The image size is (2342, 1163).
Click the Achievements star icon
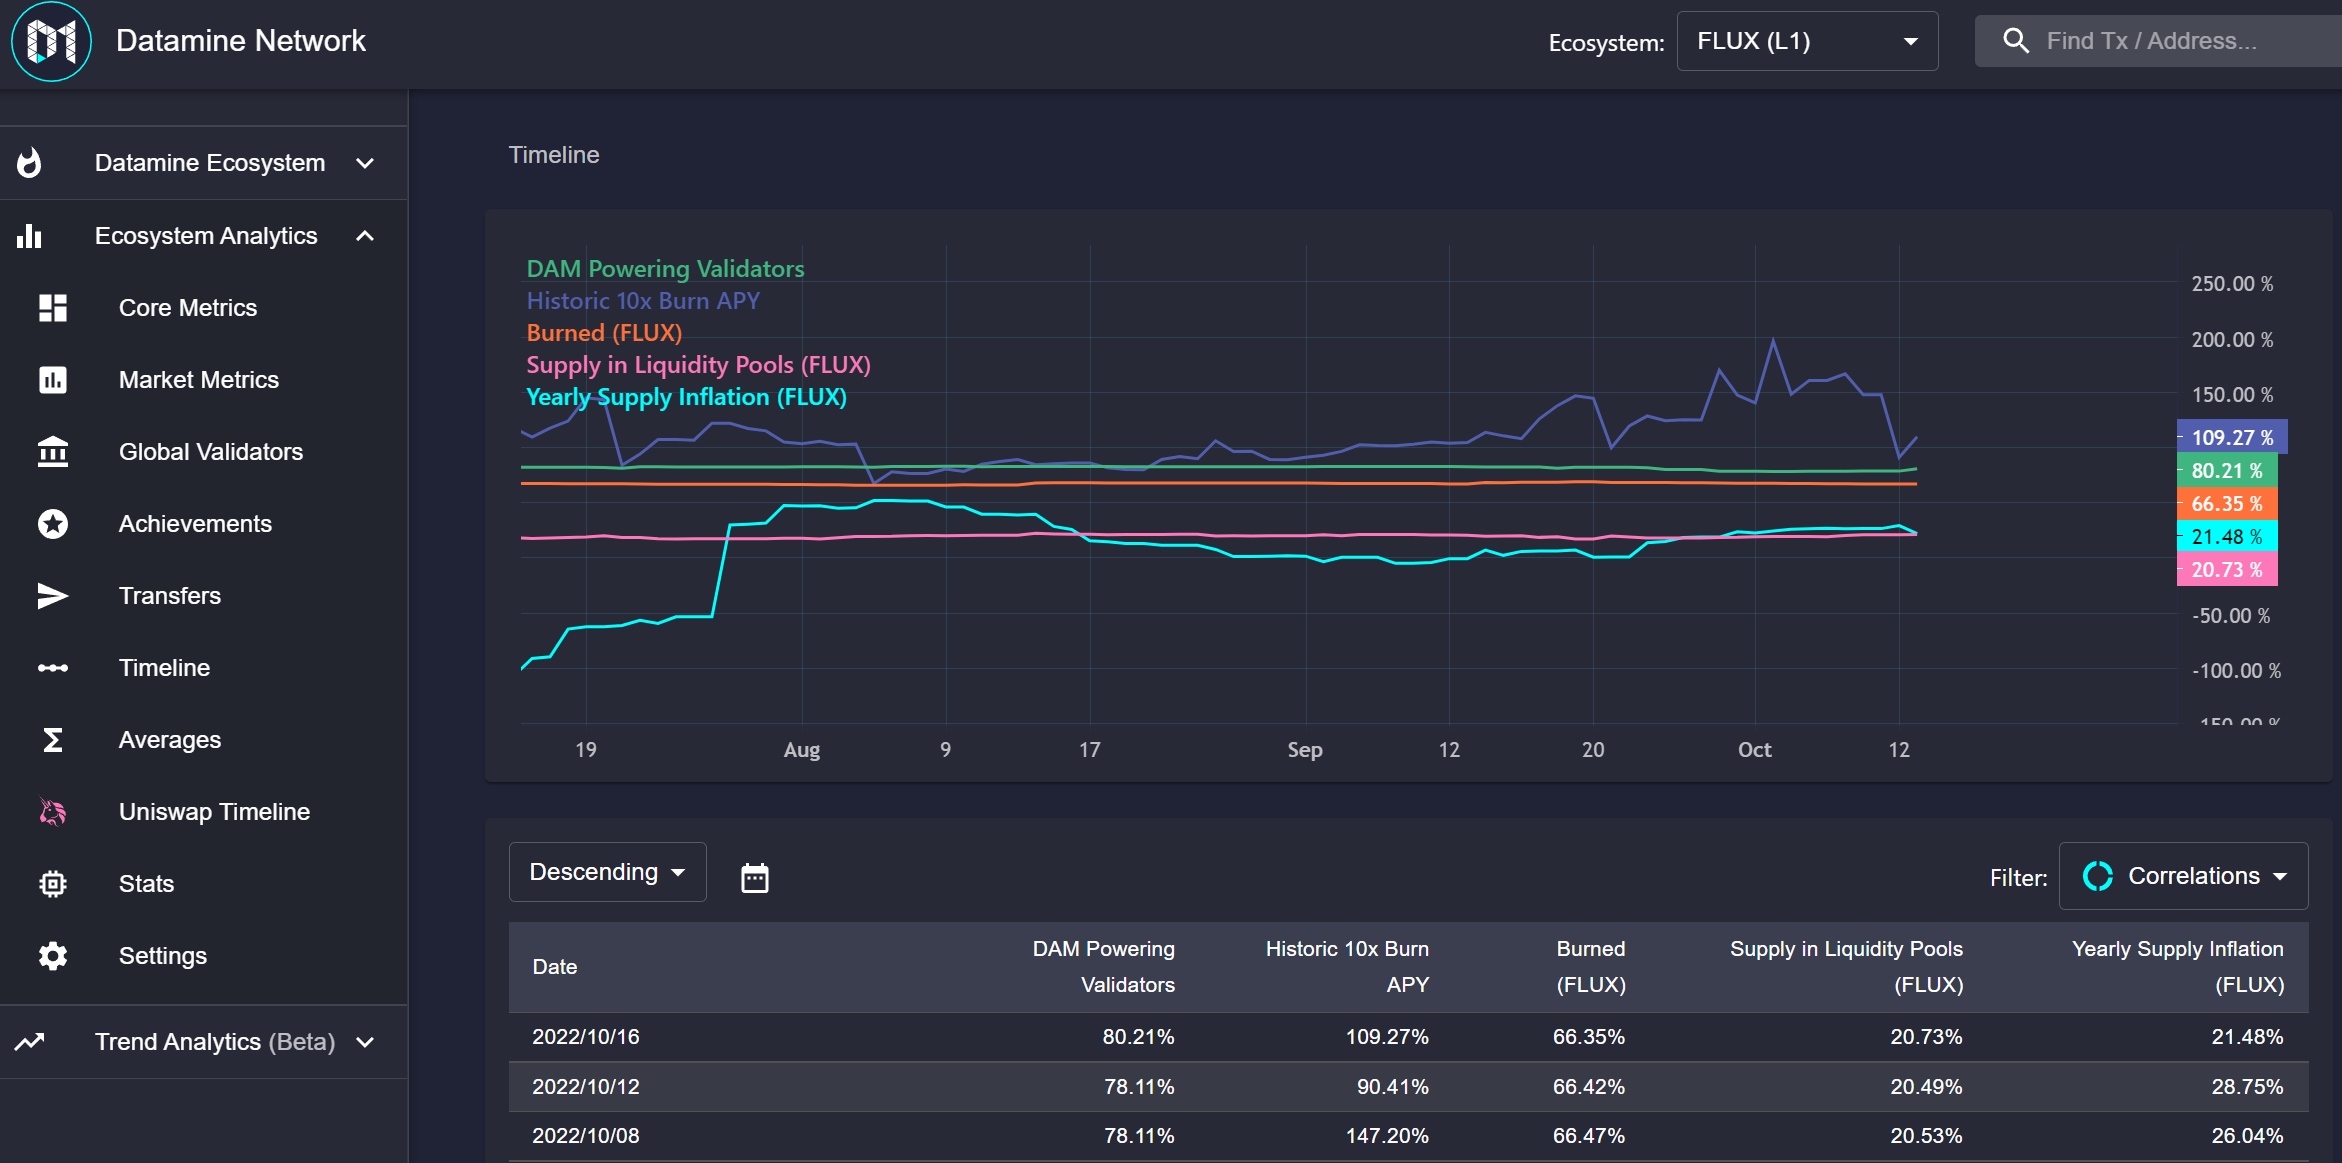point(53,524)
